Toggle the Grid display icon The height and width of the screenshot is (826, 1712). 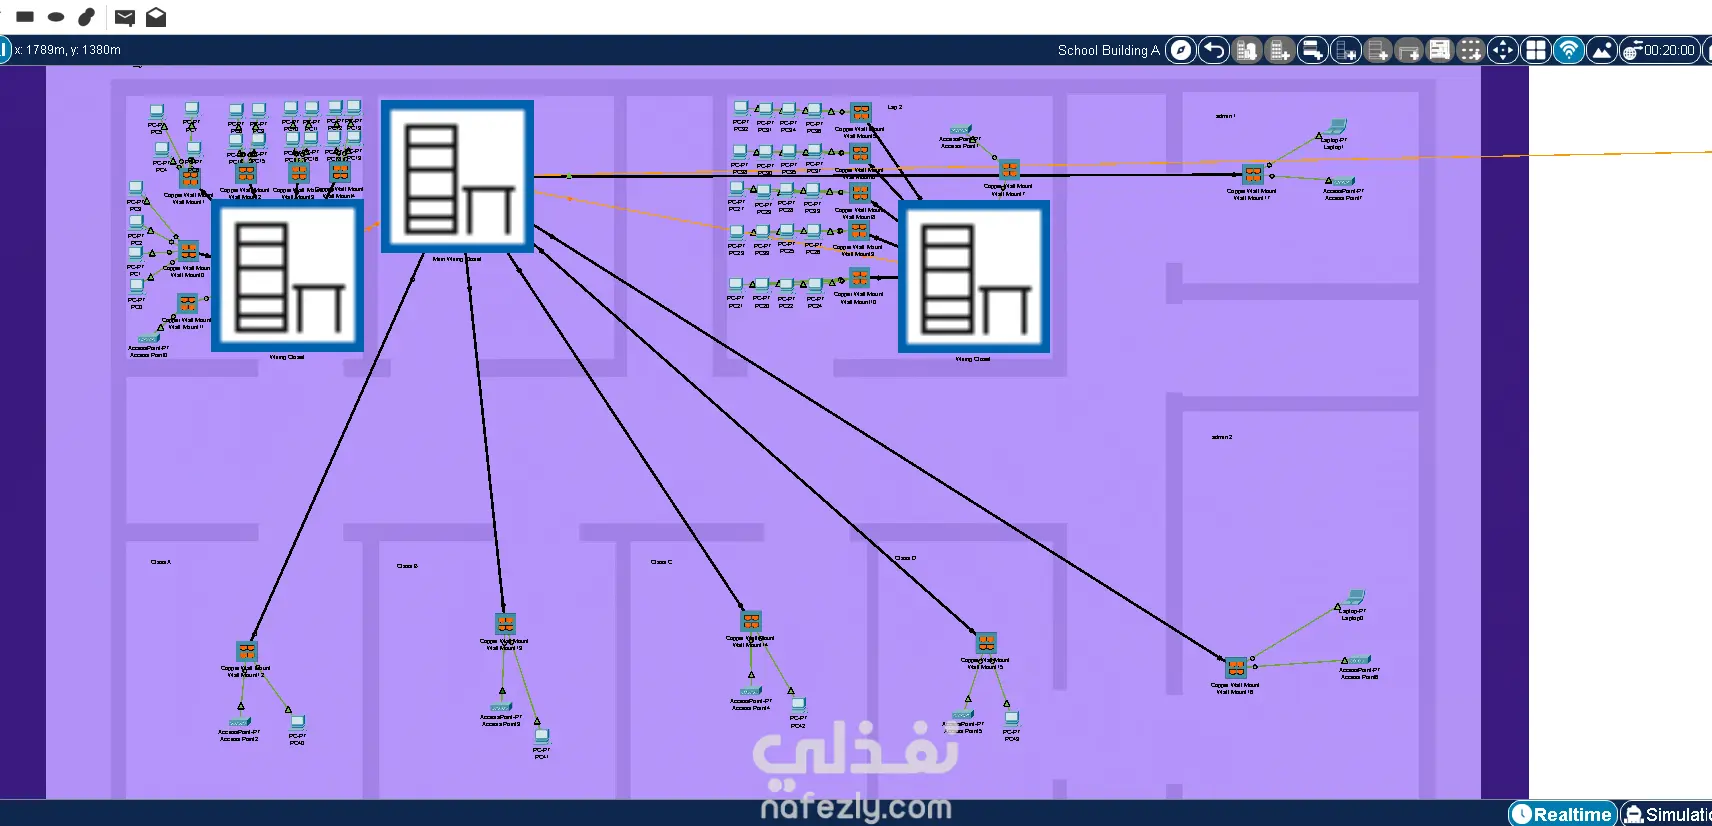[1536, 50]
